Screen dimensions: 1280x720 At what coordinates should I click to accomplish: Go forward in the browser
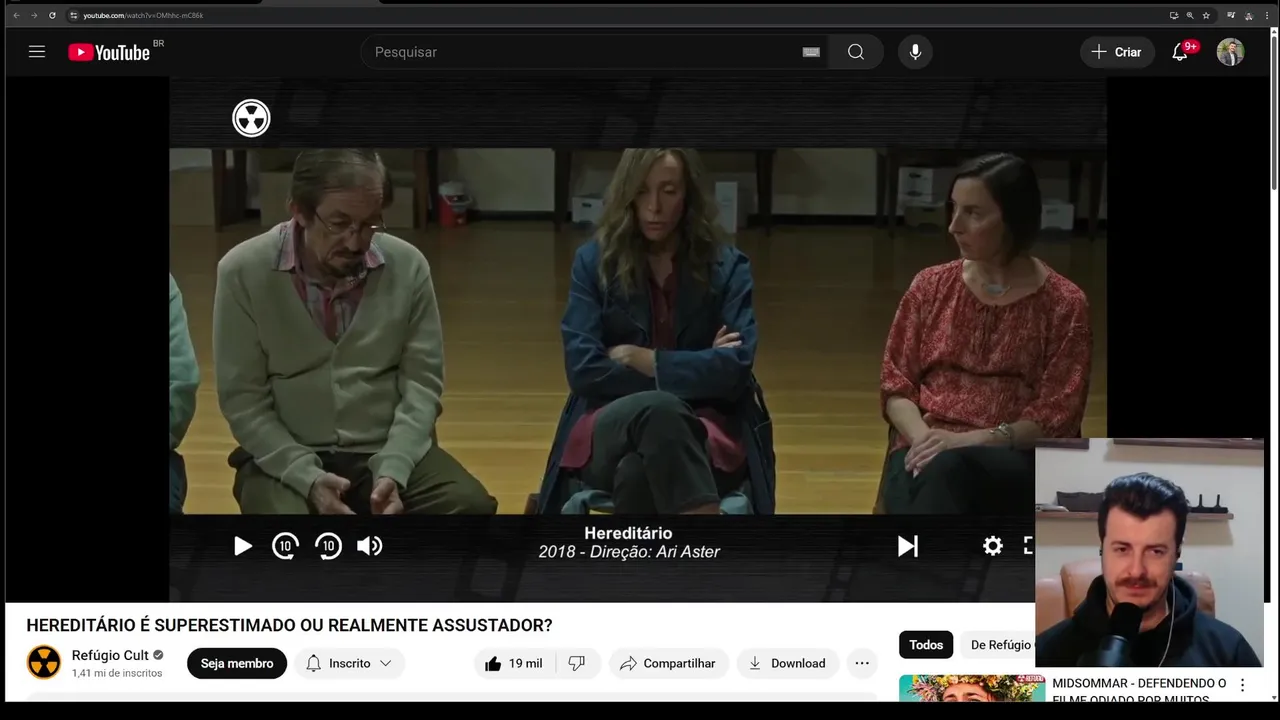34,15
